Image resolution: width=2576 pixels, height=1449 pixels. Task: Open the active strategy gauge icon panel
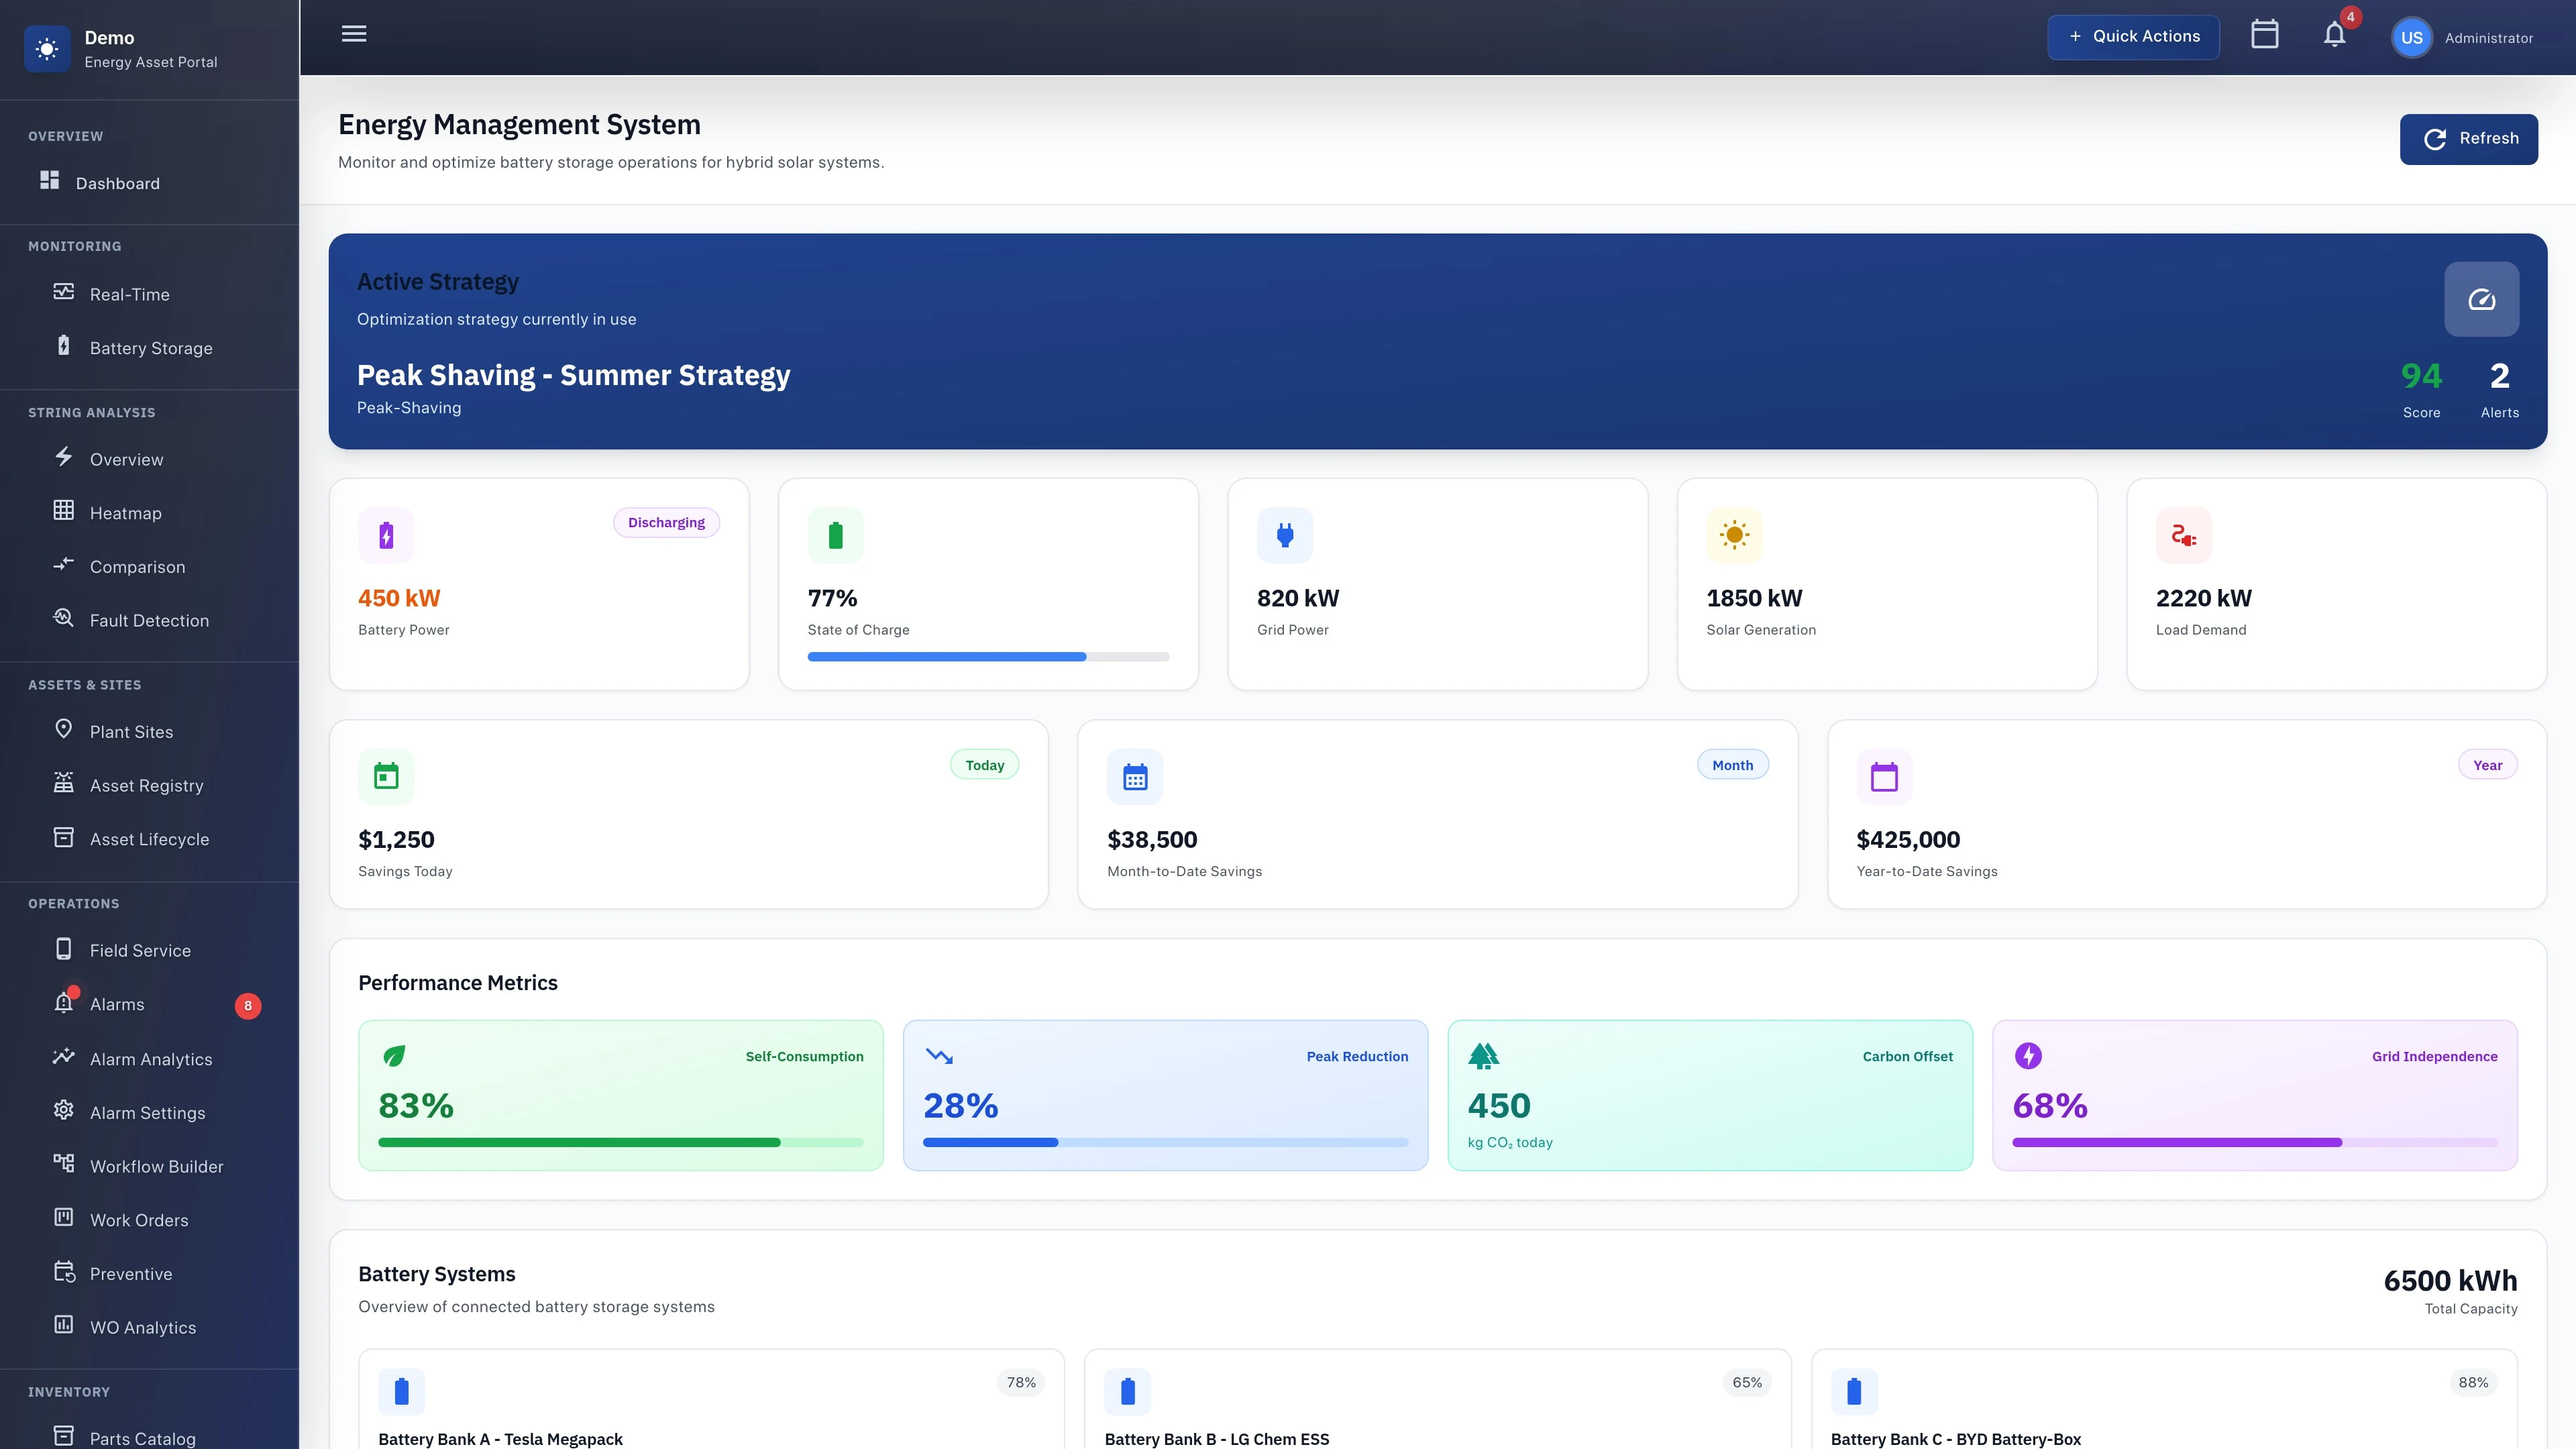click(2482, 298)
